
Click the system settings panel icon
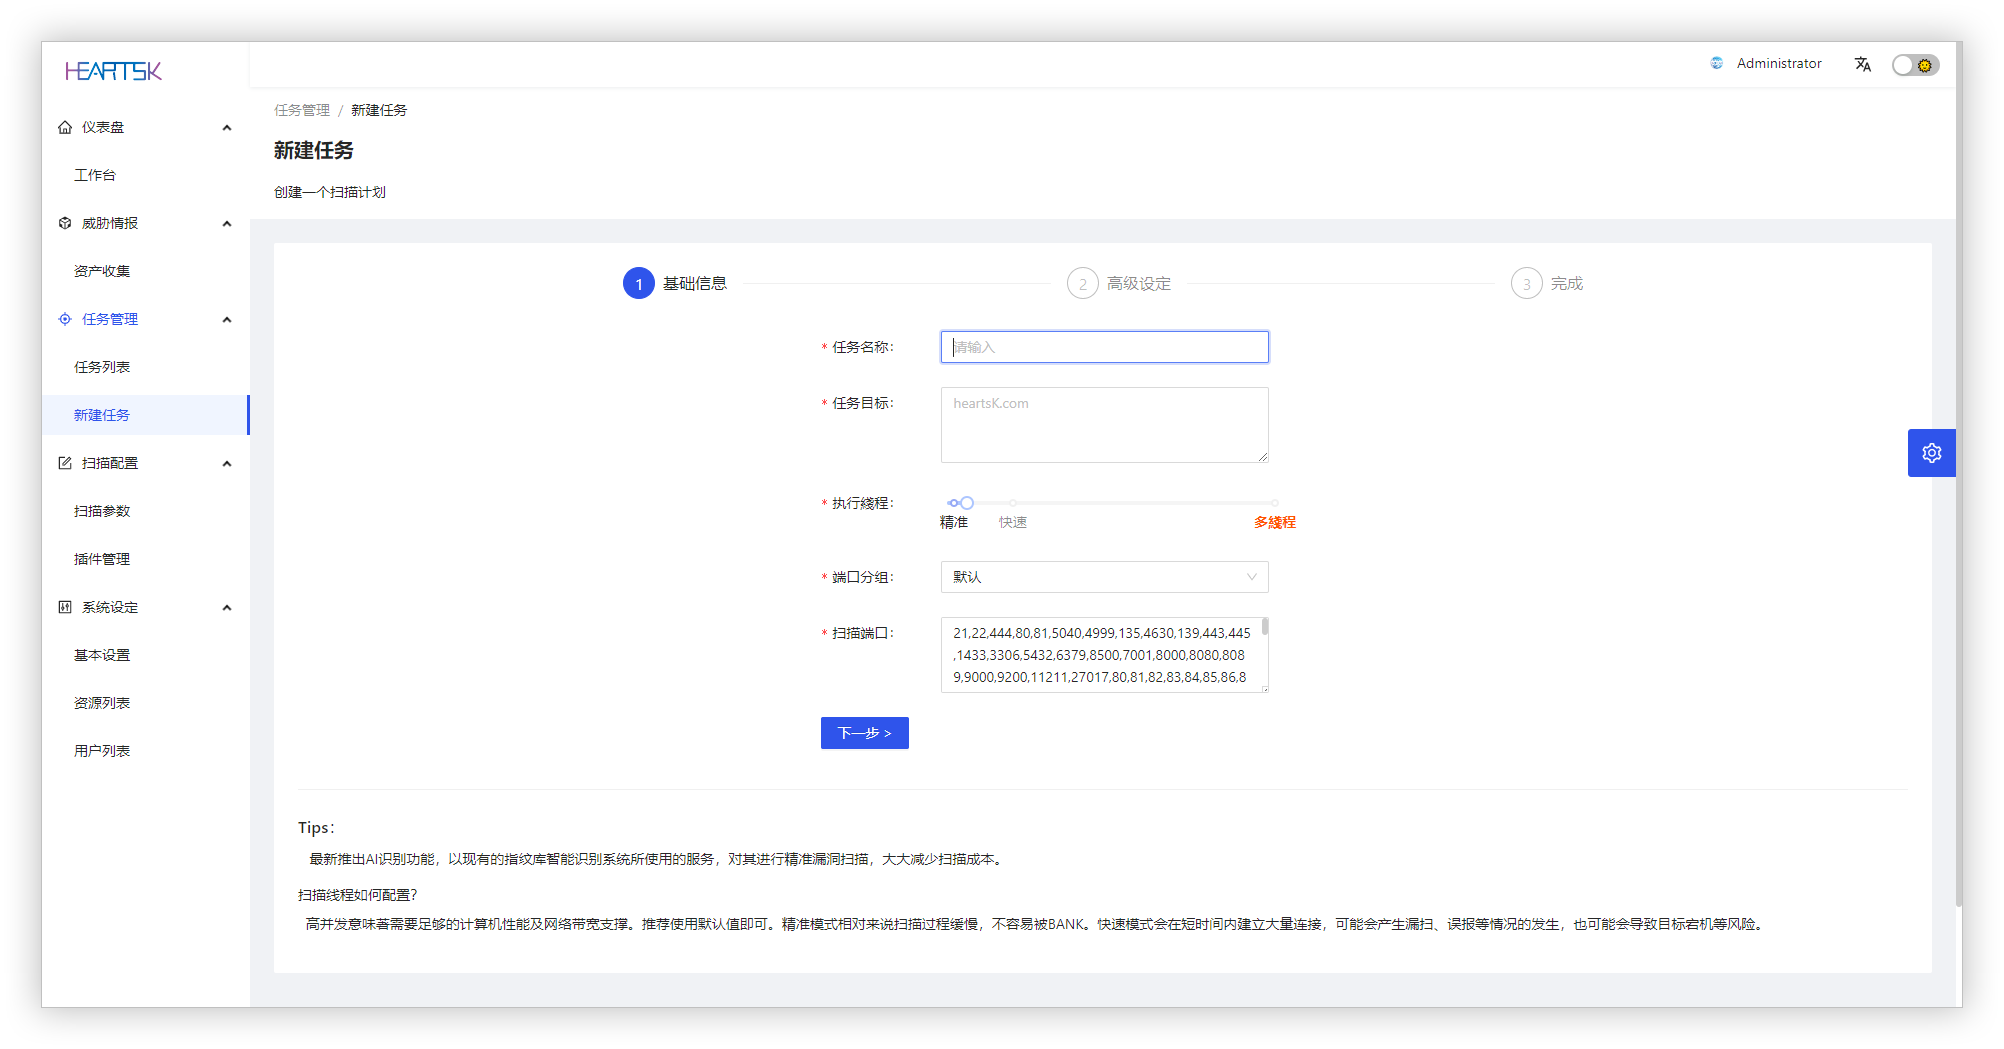pyautogui.click(x=65, y=607)
